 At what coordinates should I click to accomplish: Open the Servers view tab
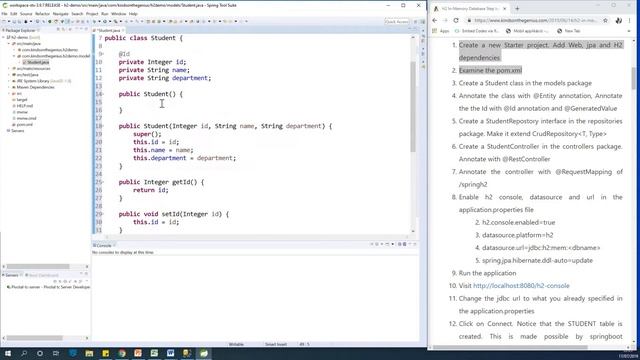11,275
